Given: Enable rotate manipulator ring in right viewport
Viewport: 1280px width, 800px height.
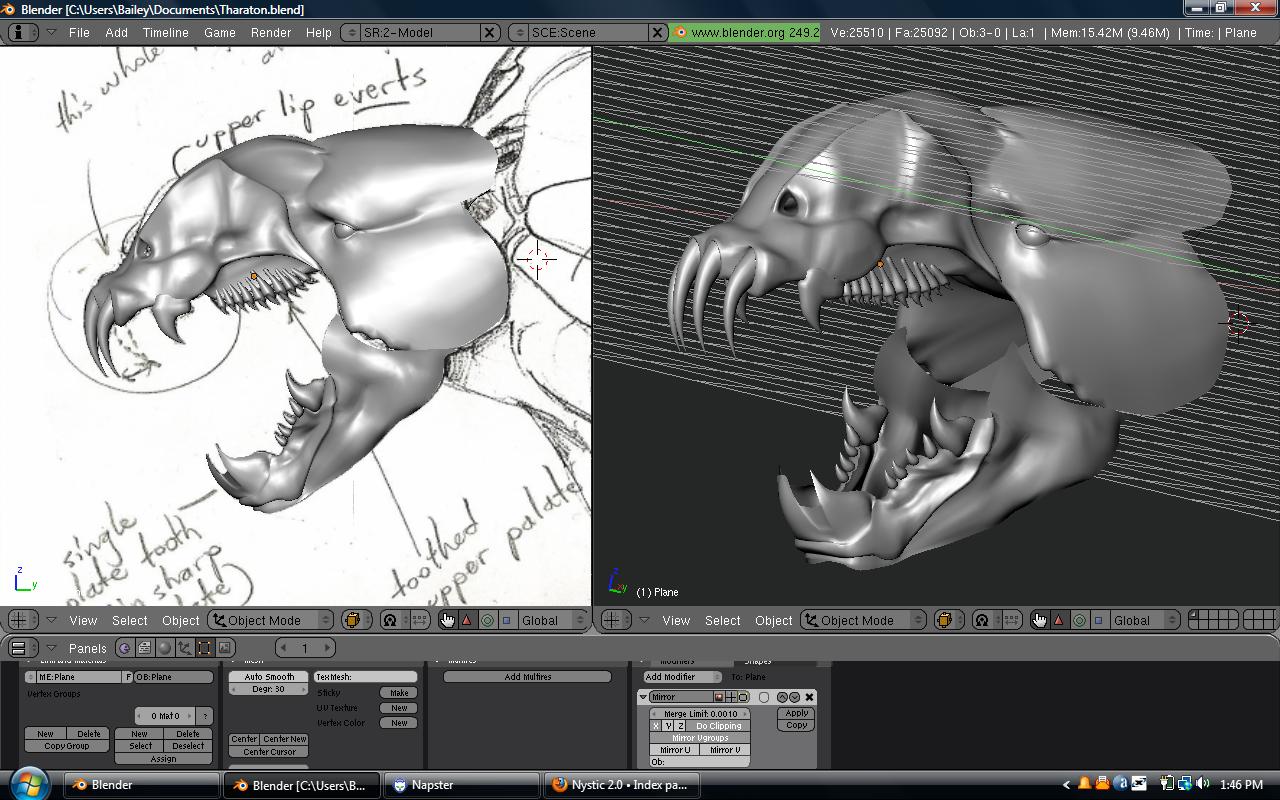Looking at the screenshot, I should 1079,620.
